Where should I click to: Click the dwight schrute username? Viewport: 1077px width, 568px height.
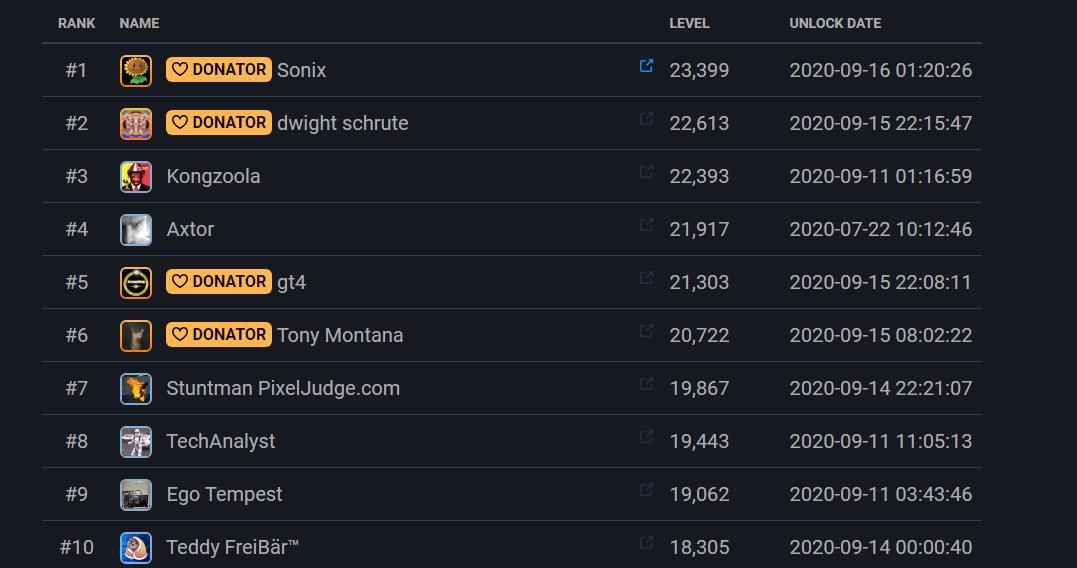tap(342, 123)
